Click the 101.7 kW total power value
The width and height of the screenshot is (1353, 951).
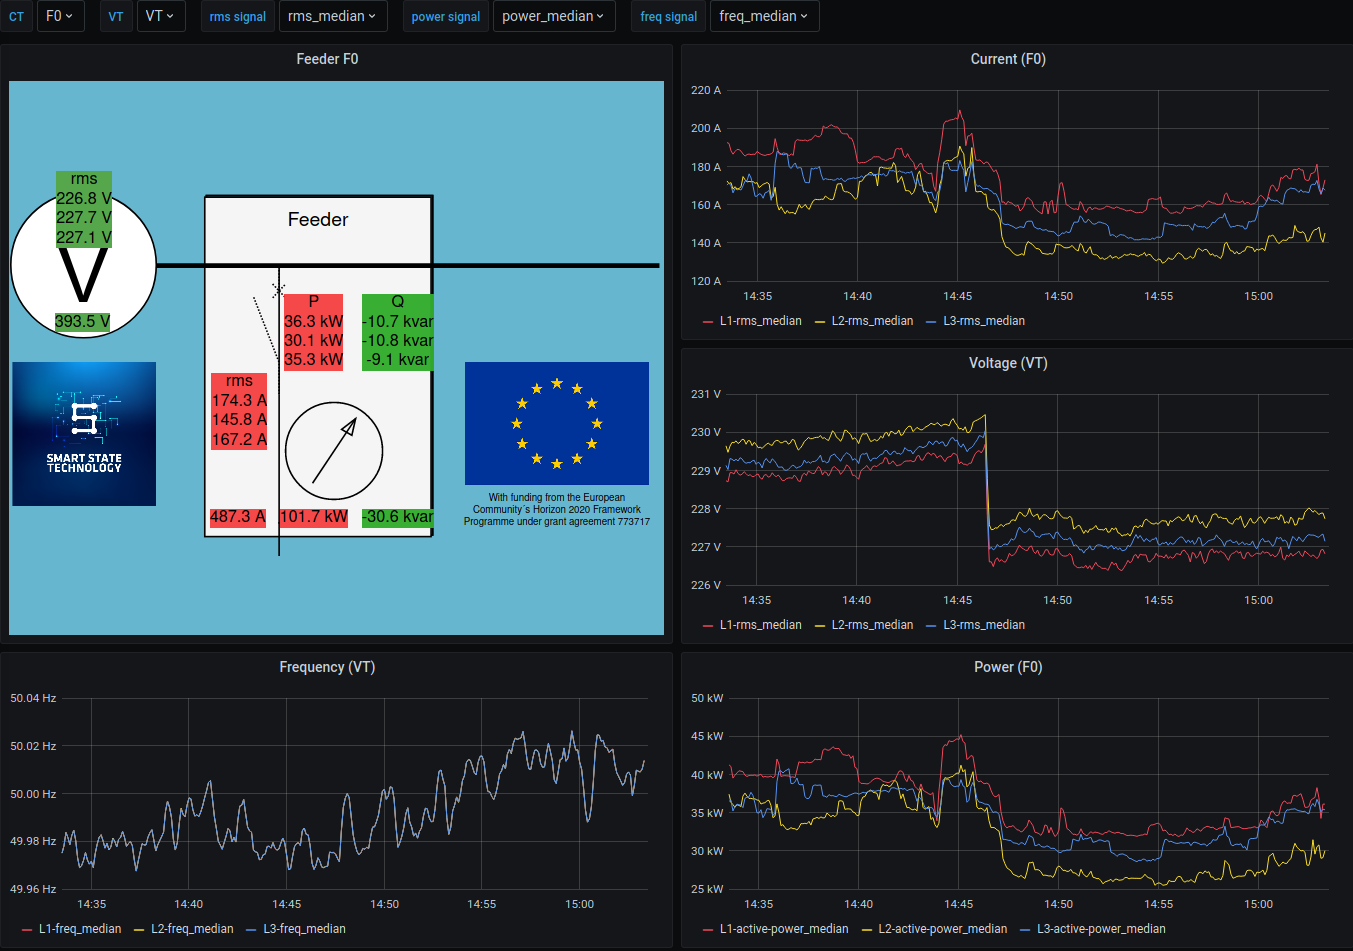pyautogui.click(x=314, y=516)
